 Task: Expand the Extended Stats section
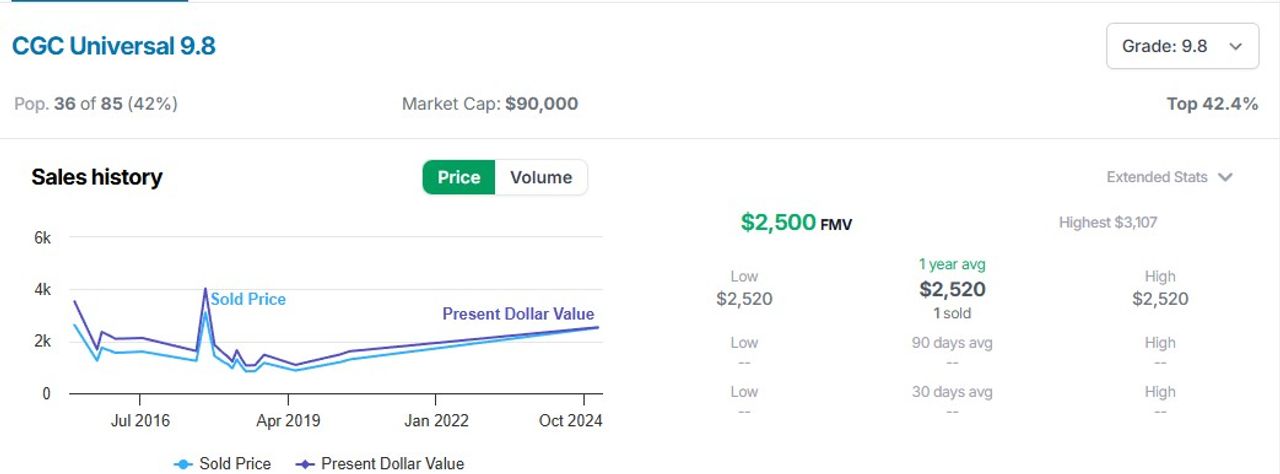coord(1169,177)
